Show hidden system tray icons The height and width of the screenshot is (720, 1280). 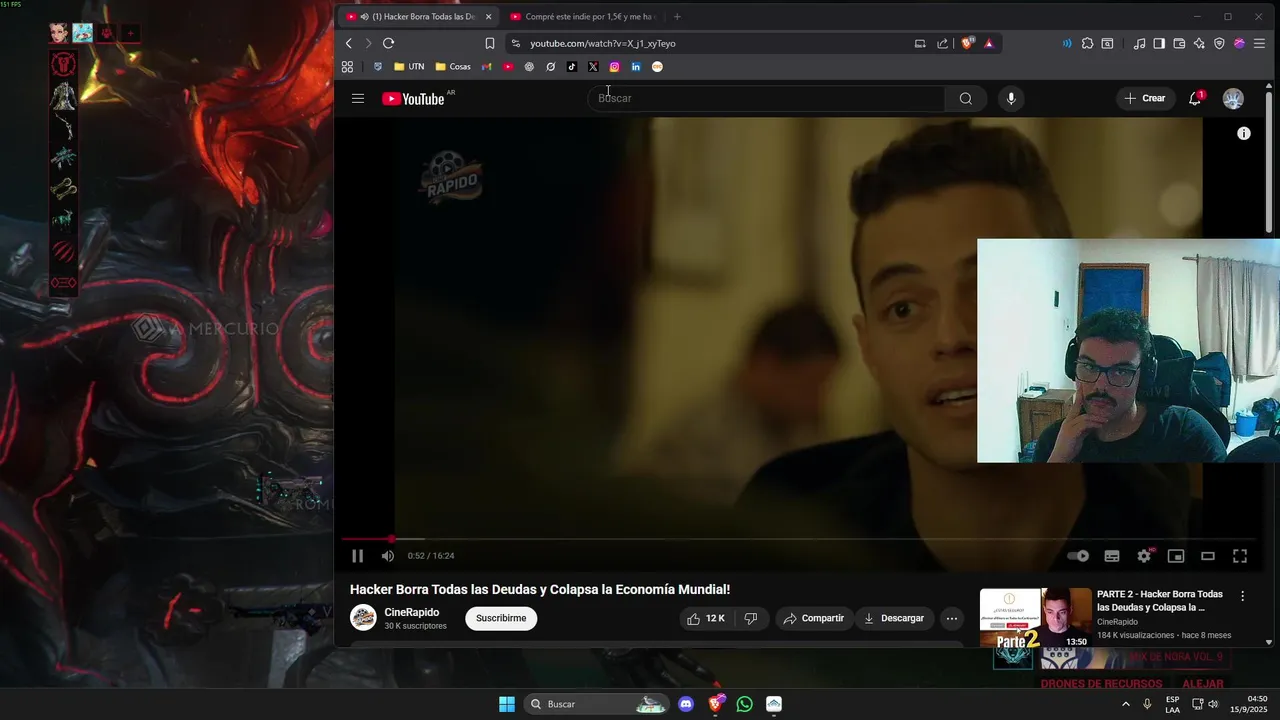[1125, 704]
